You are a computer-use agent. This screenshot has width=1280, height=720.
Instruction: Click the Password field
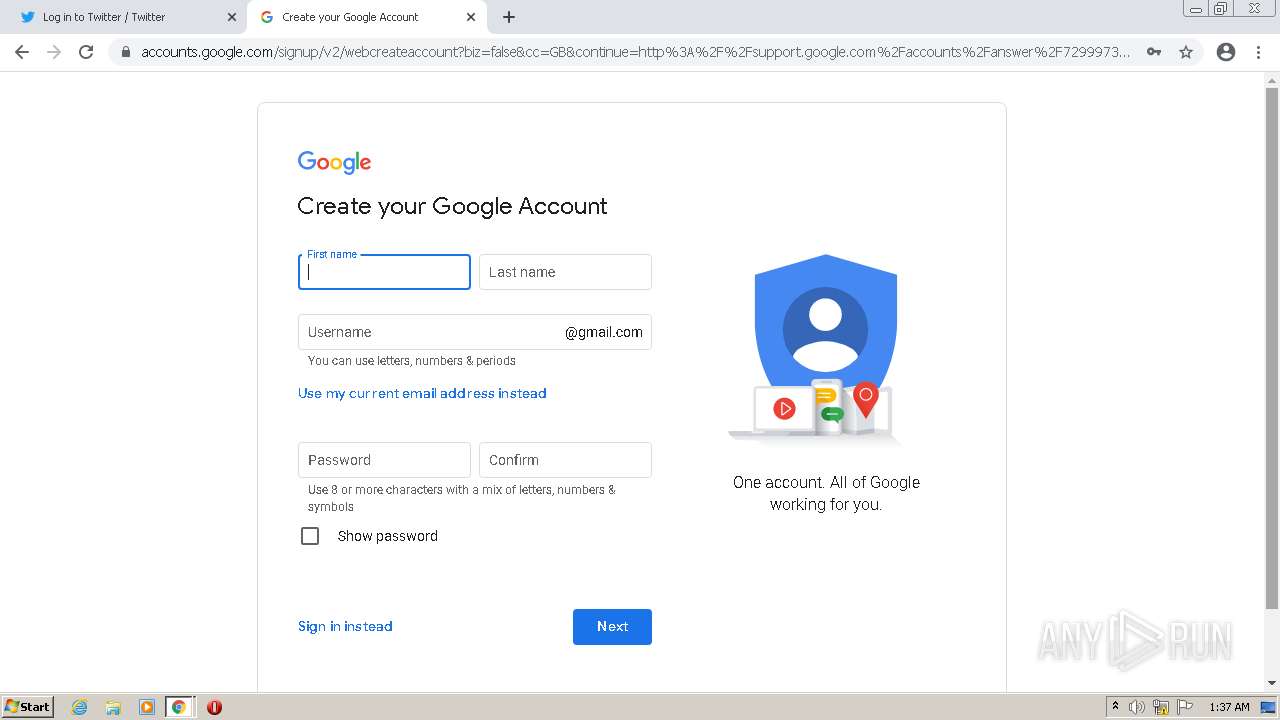tap(384, 460)
